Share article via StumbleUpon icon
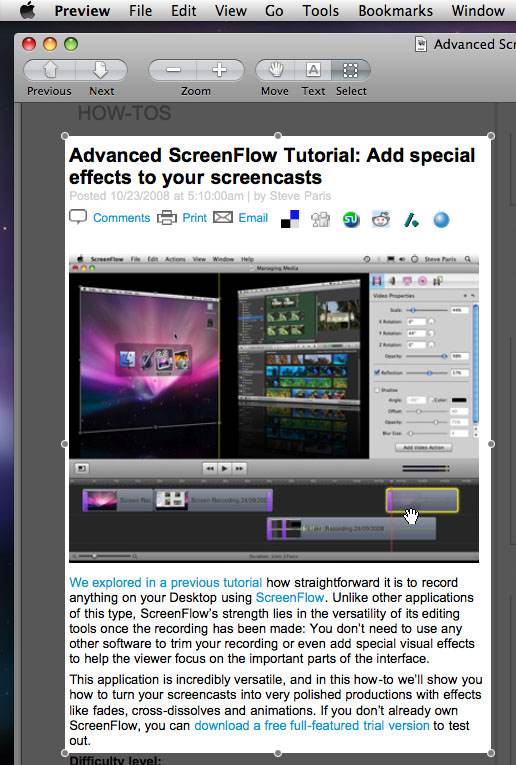 click(351, 220)
